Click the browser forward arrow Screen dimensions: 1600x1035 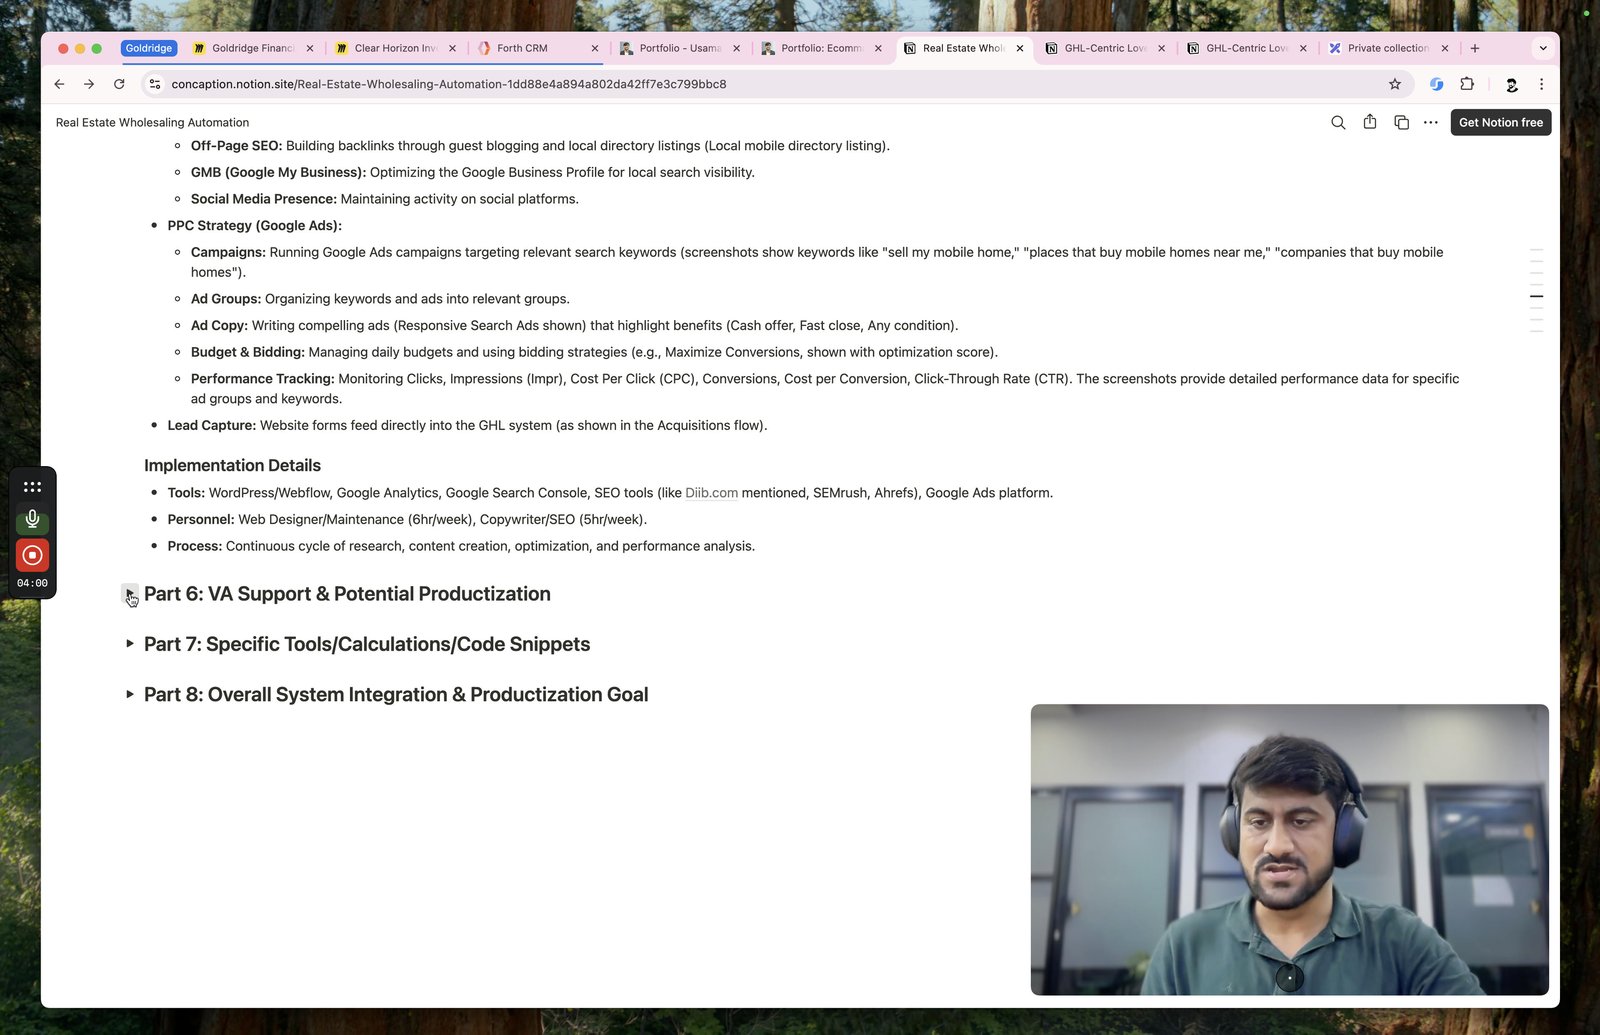[89, 84]
